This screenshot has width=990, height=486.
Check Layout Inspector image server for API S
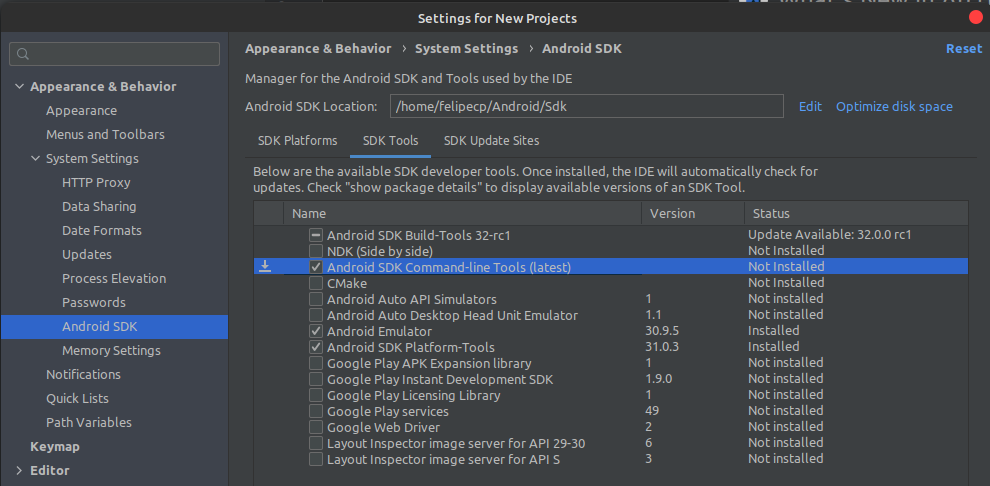pos(316,459)
